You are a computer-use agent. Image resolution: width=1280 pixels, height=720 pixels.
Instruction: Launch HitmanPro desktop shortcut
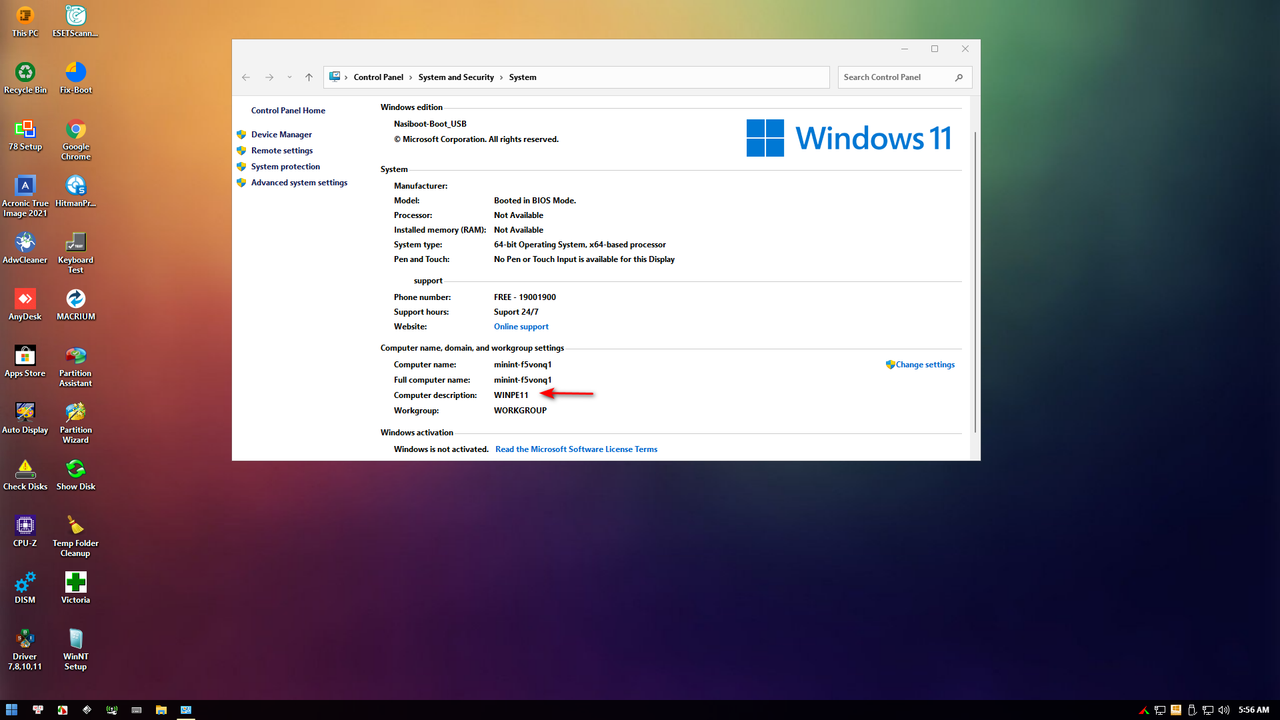(75, 192)
